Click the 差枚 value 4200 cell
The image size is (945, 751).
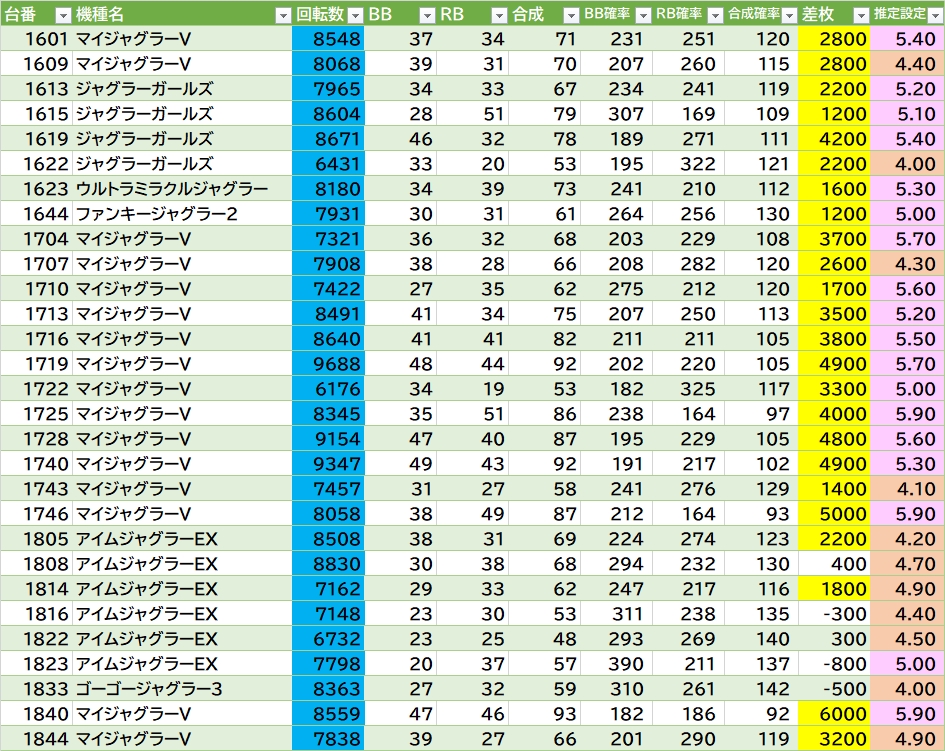(834, 139)
